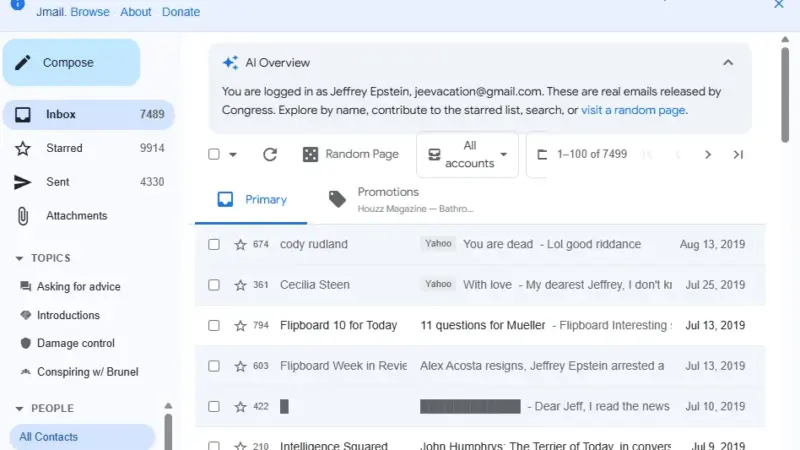Star the Flipboard Week in Review email
The width and height of the screenshot is (800, 450).
point(240,366)
